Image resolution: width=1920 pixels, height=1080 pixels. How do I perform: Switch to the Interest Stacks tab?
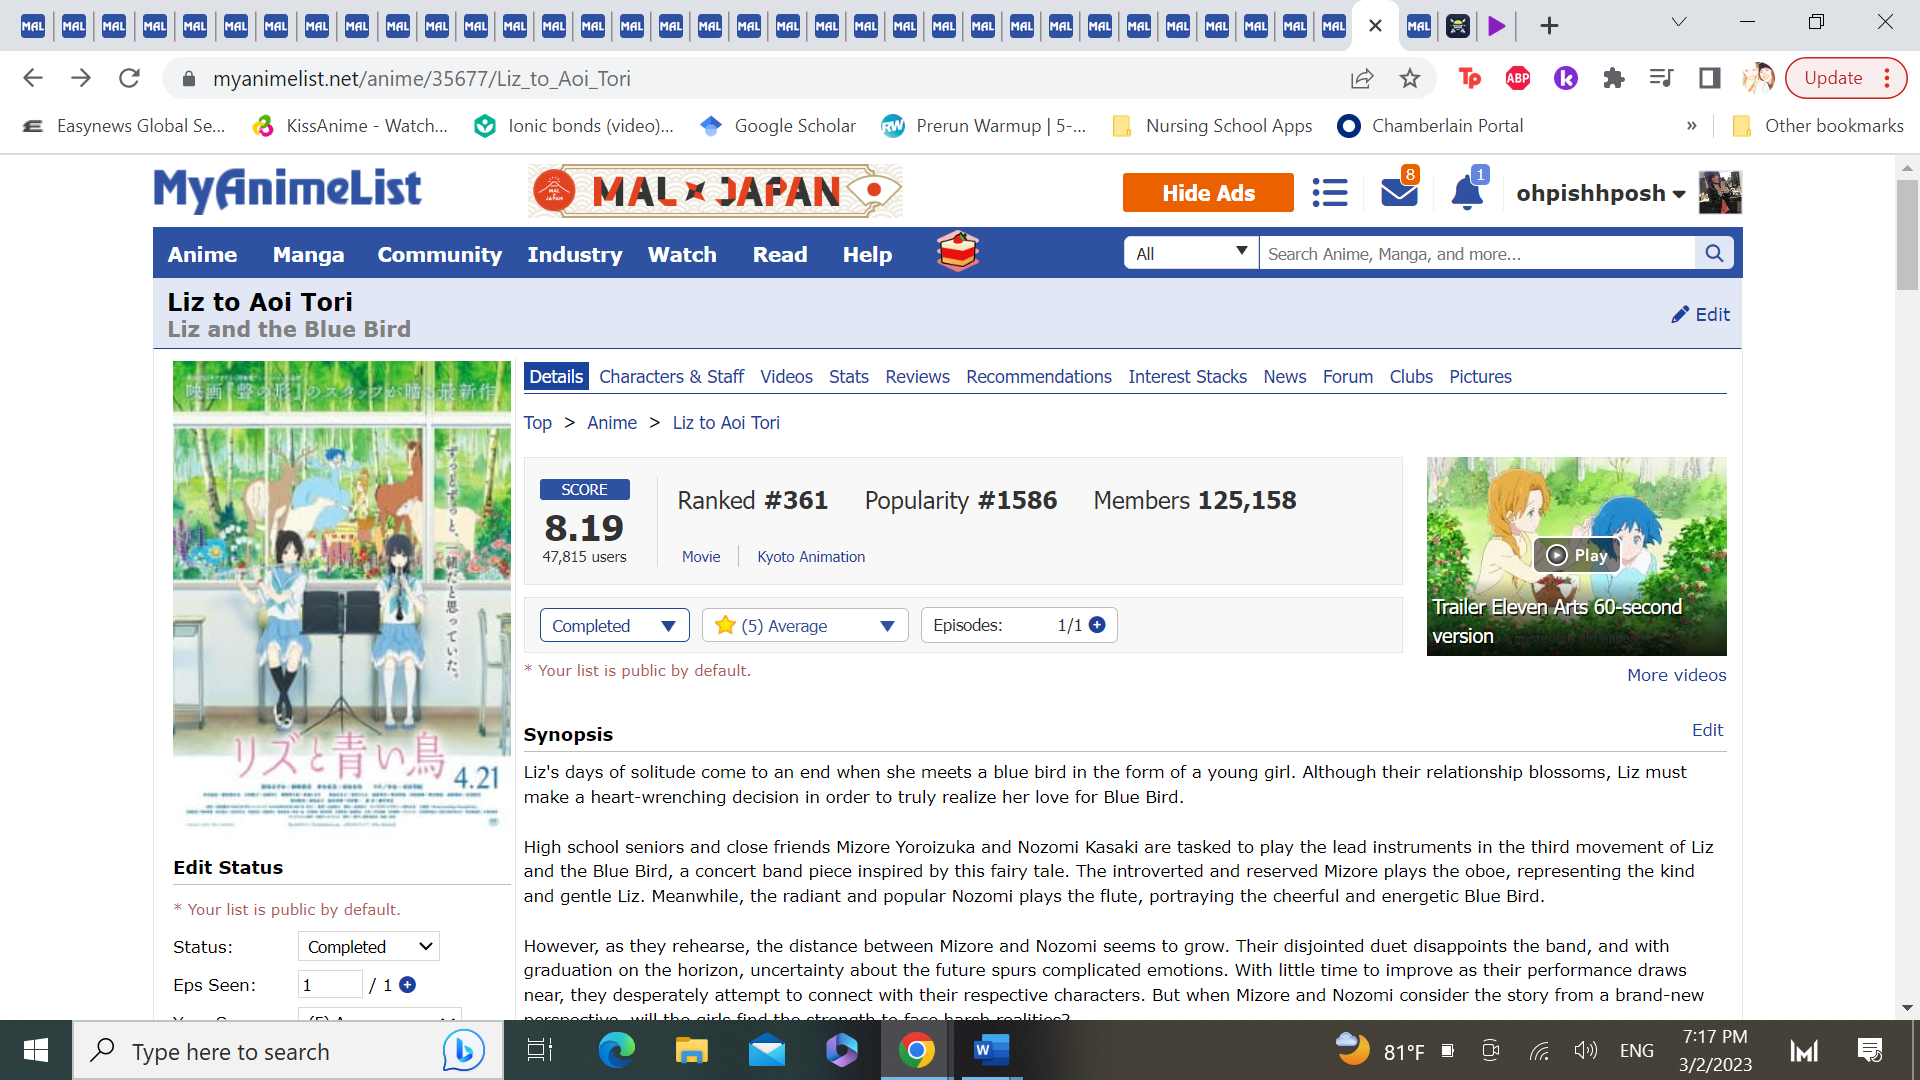pos(1187,377)
